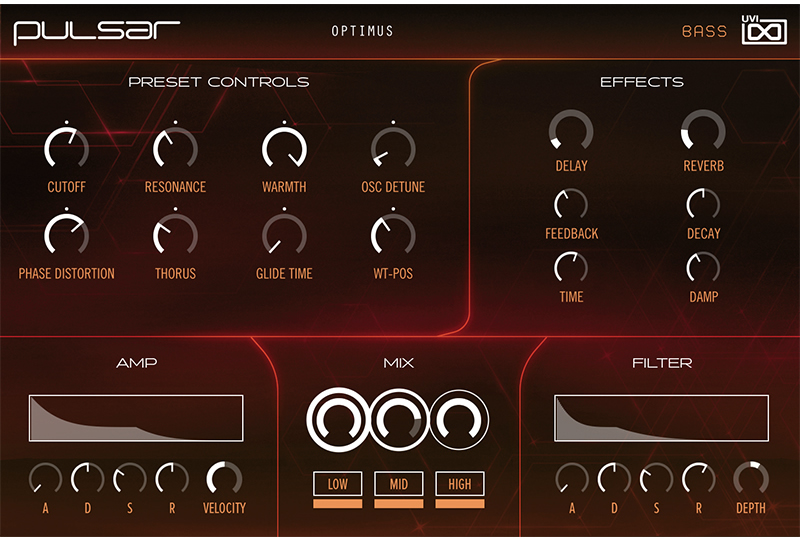Image resolution: width=800 pixels, height=539 pixels.
Task: Select the WT-POS knob
Action: click(x=393, y=235)
